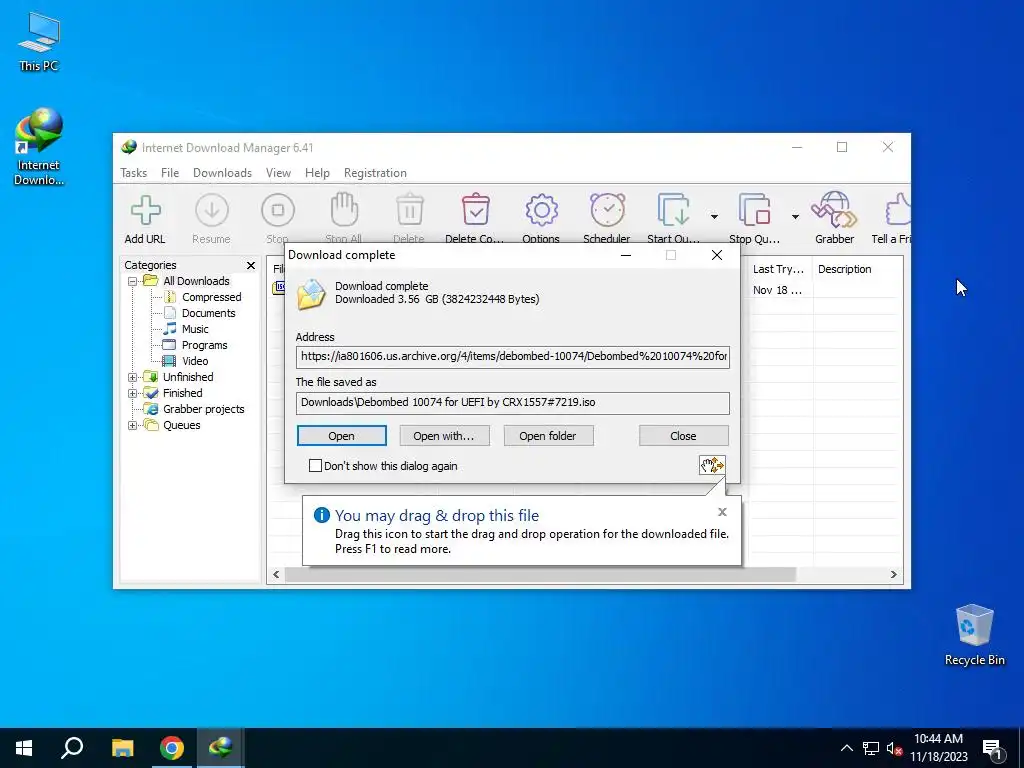Select the Video category
Screen dimensions: 1024x768
pos(195,361)
